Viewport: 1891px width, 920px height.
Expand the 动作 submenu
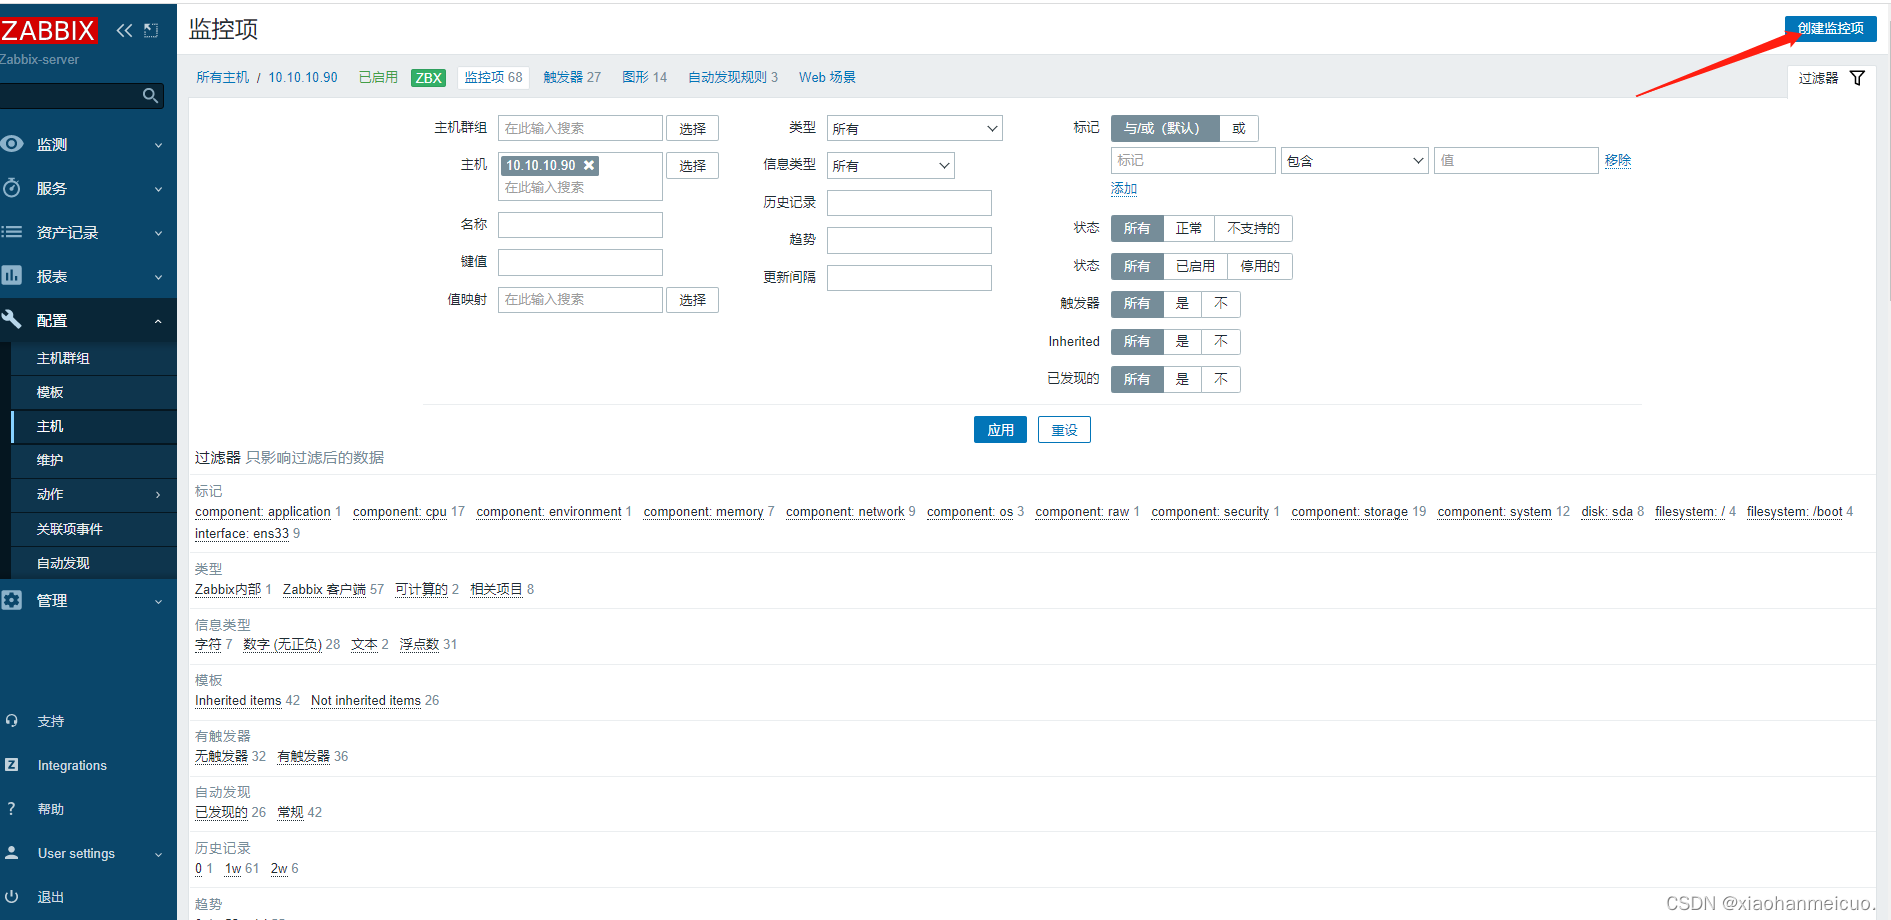tap(158, 495)
